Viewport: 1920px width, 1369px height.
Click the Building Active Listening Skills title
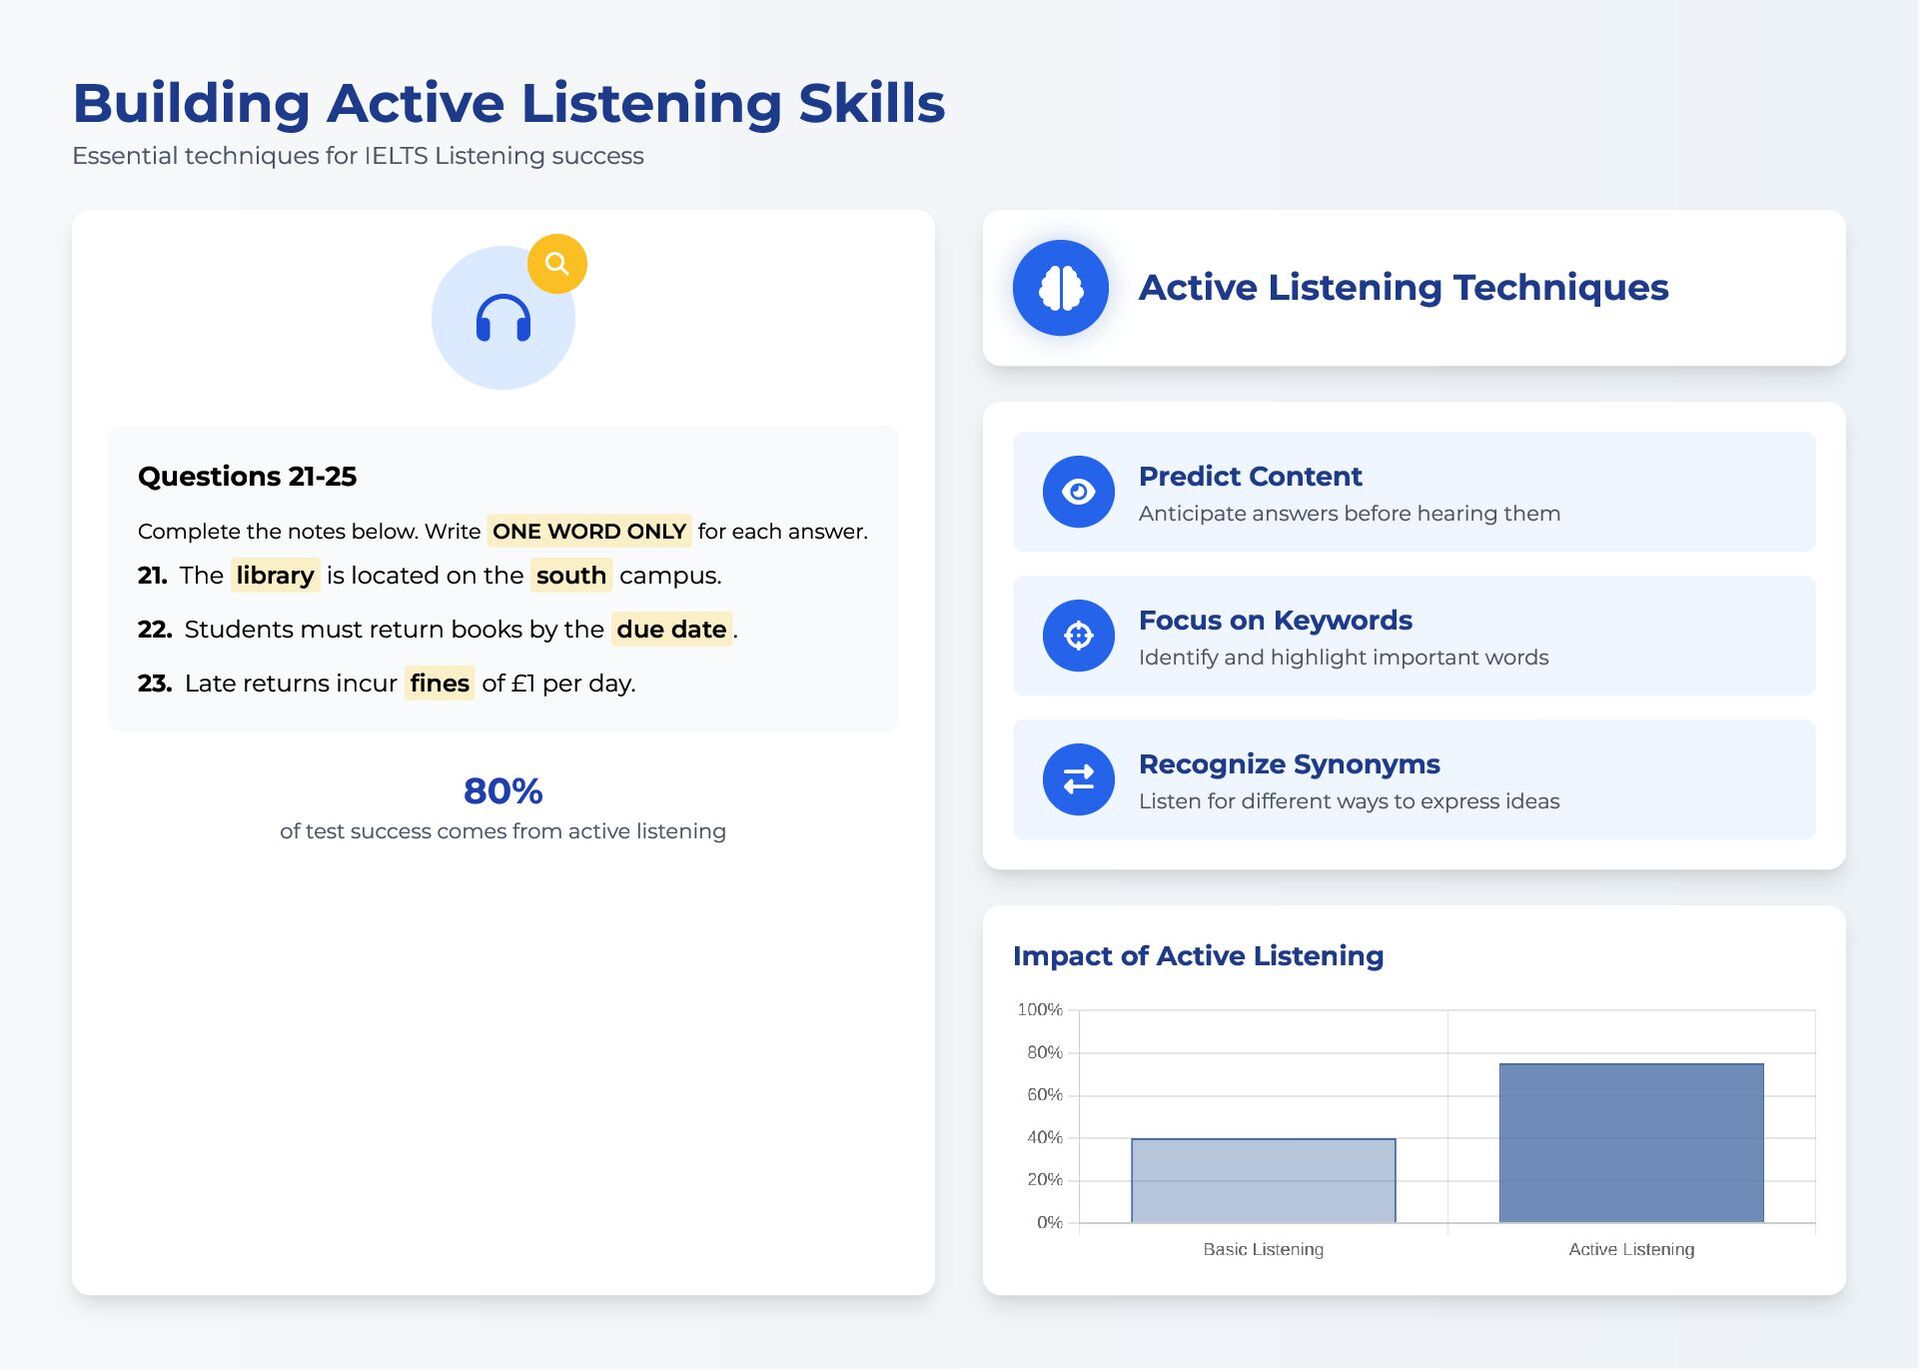(508, 103)
